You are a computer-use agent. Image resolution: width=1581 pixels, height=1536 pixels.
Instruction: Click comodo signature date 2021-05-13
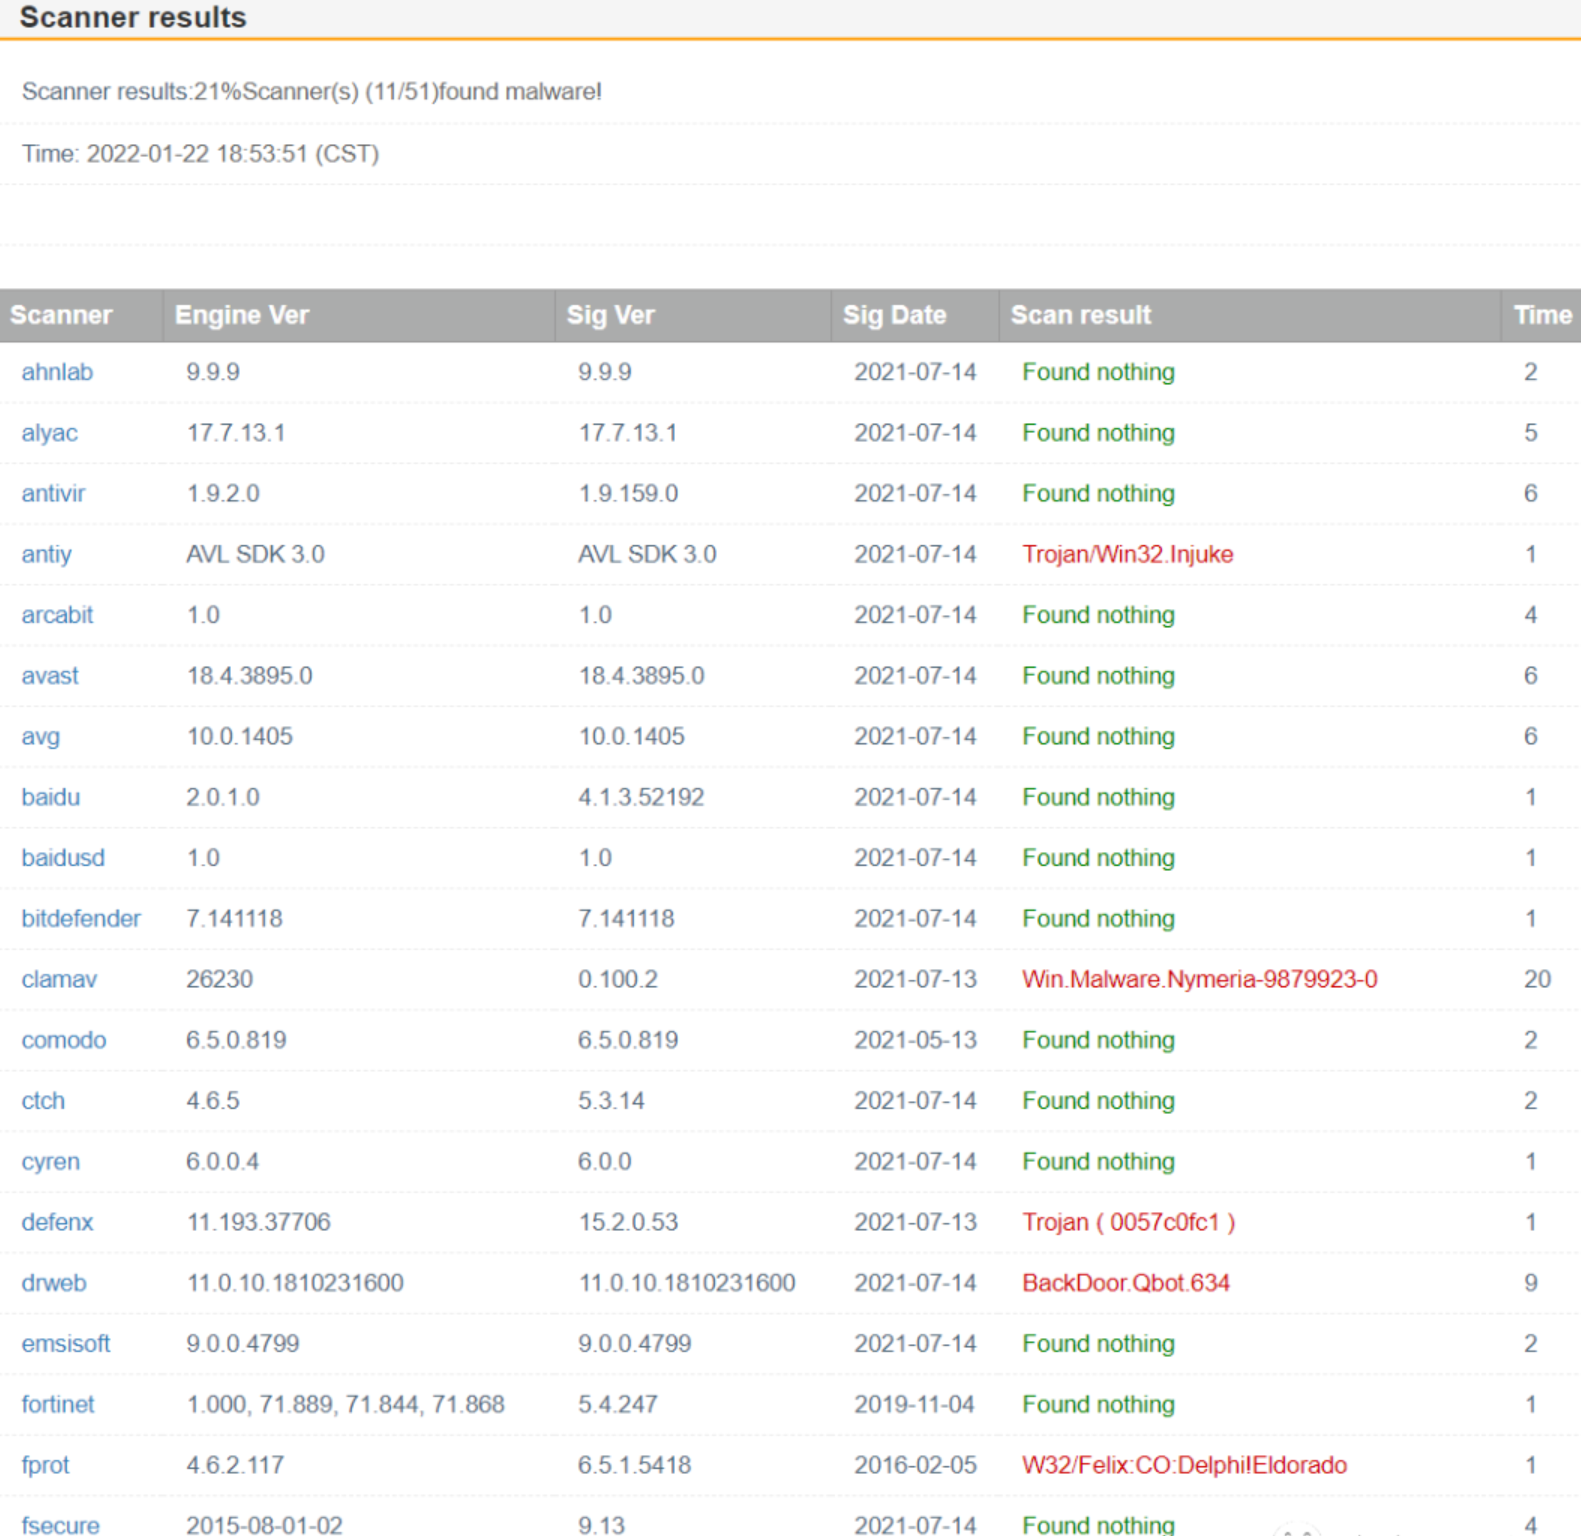[915, 1040]
